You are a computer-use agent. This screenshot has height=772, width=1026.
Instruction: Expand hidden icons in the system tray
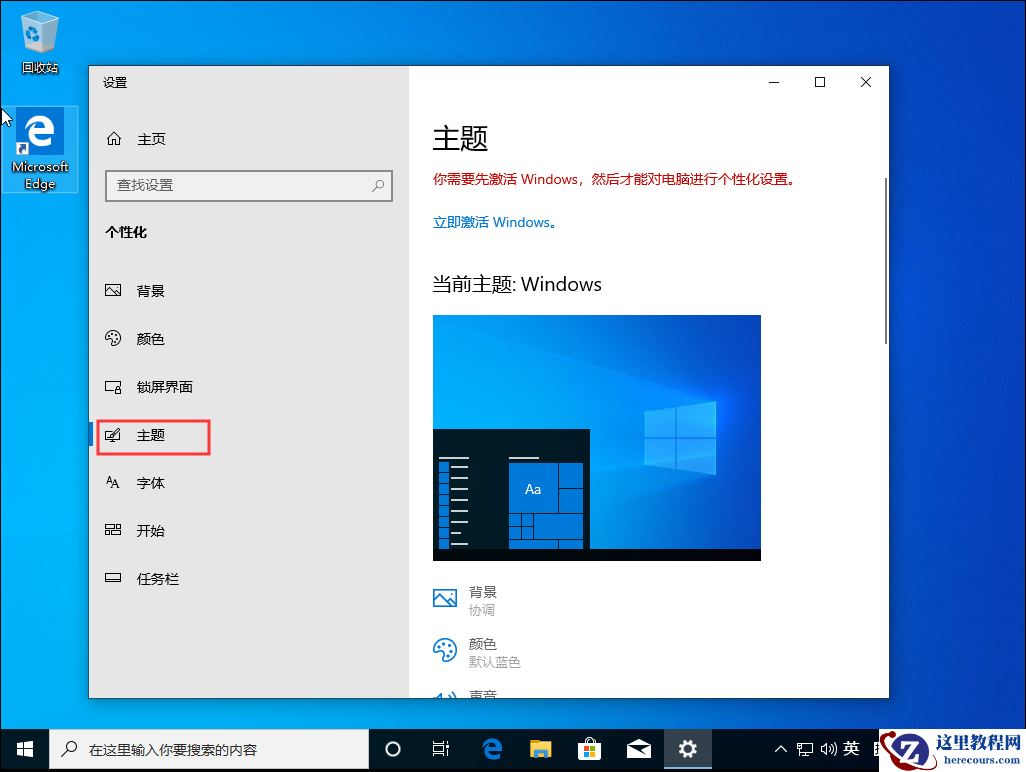pyautogui.click(x=779, y=748)
